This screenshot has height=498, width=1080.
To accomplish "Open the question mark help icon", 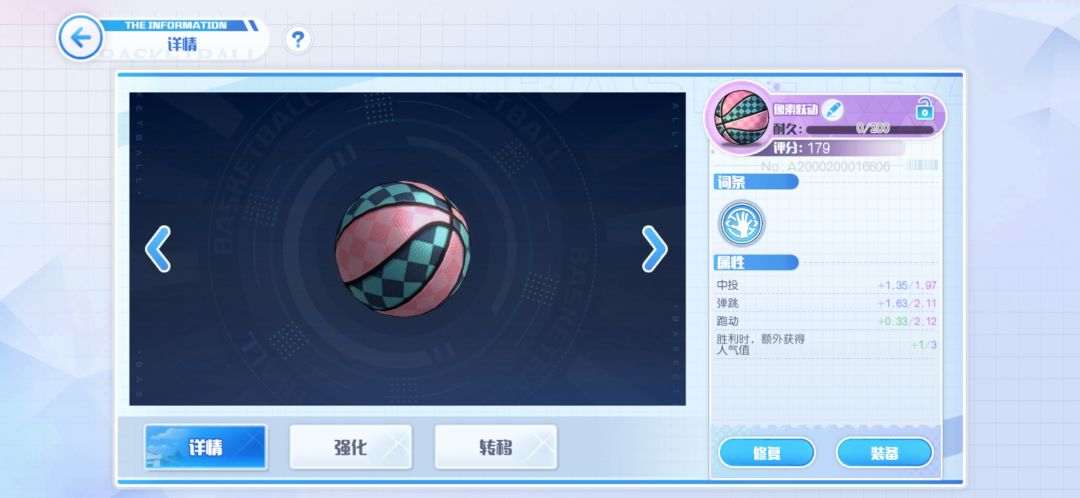I will (x=298, y=40).
